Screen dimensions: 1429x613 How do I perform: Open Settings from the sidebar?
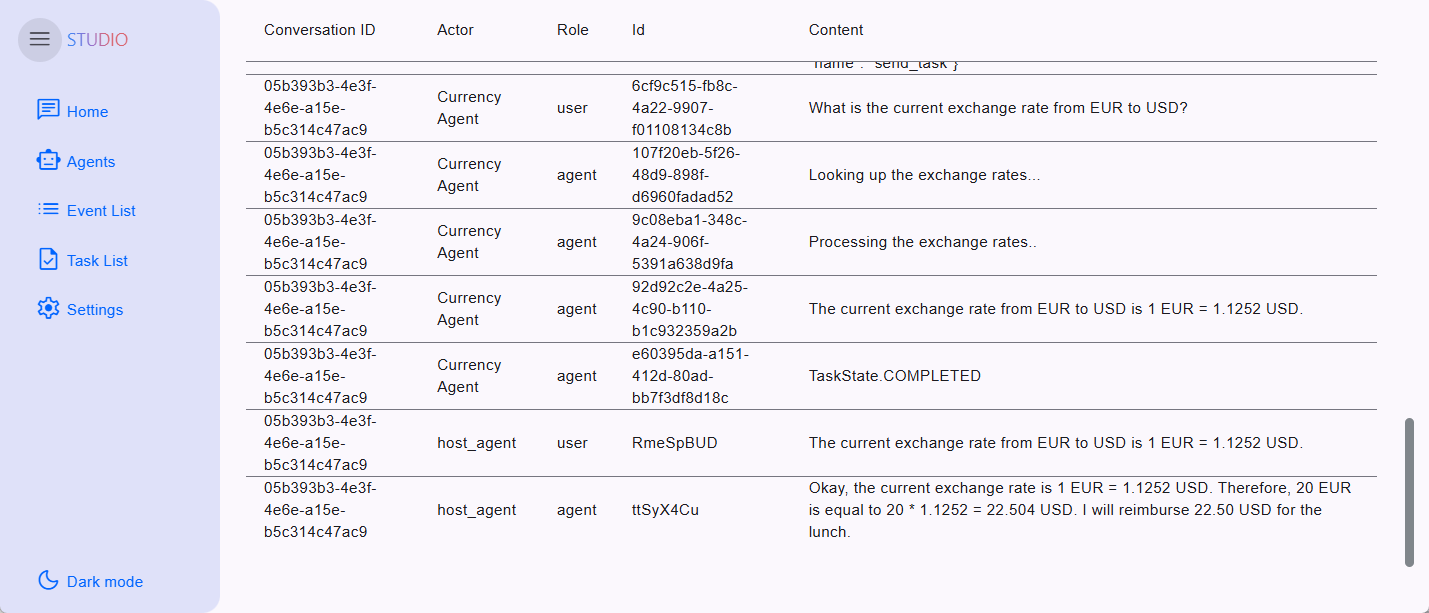[x=95, y=310]
